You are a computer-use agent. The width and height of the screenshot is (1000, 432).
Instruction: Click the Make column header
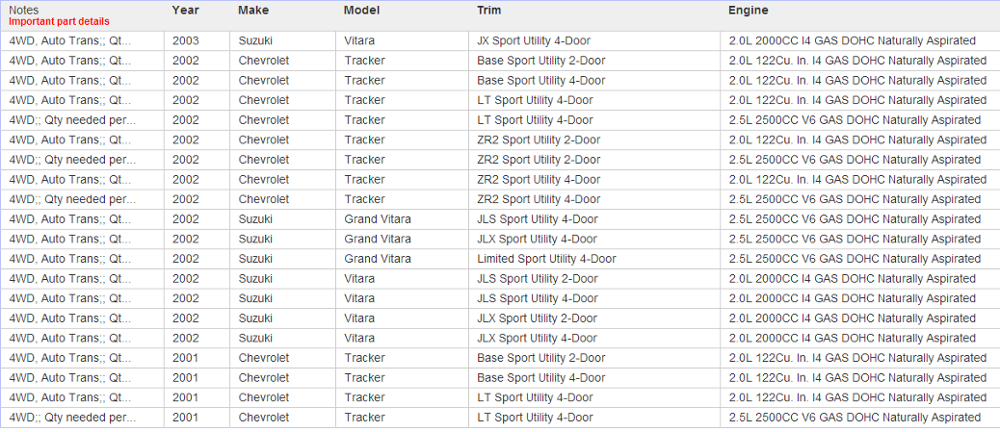(x=254, y=10)
